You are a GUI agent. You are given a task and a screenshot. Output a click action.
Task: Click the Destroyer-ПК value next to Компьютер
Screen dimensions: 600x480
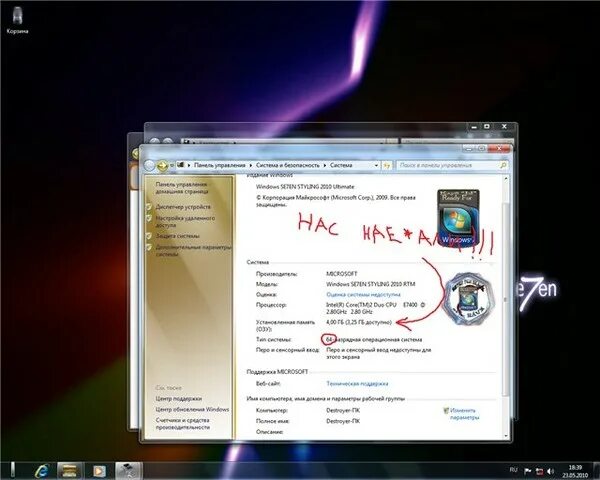(x=343, y=410)
